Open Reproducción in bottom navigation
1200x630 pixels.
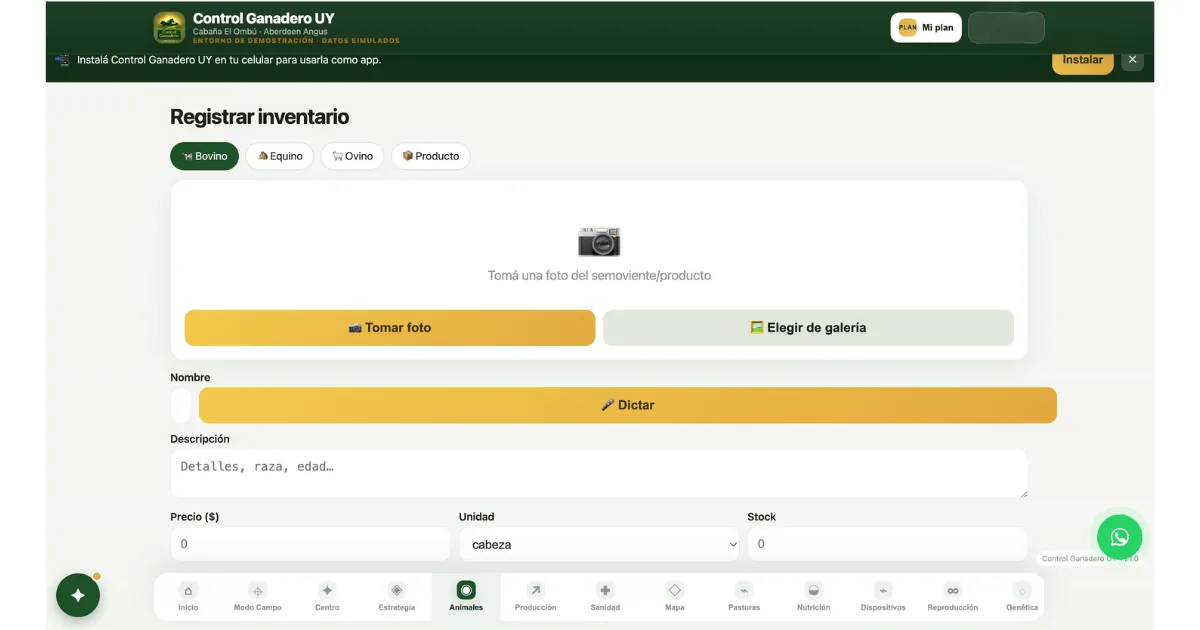(953, 596)
